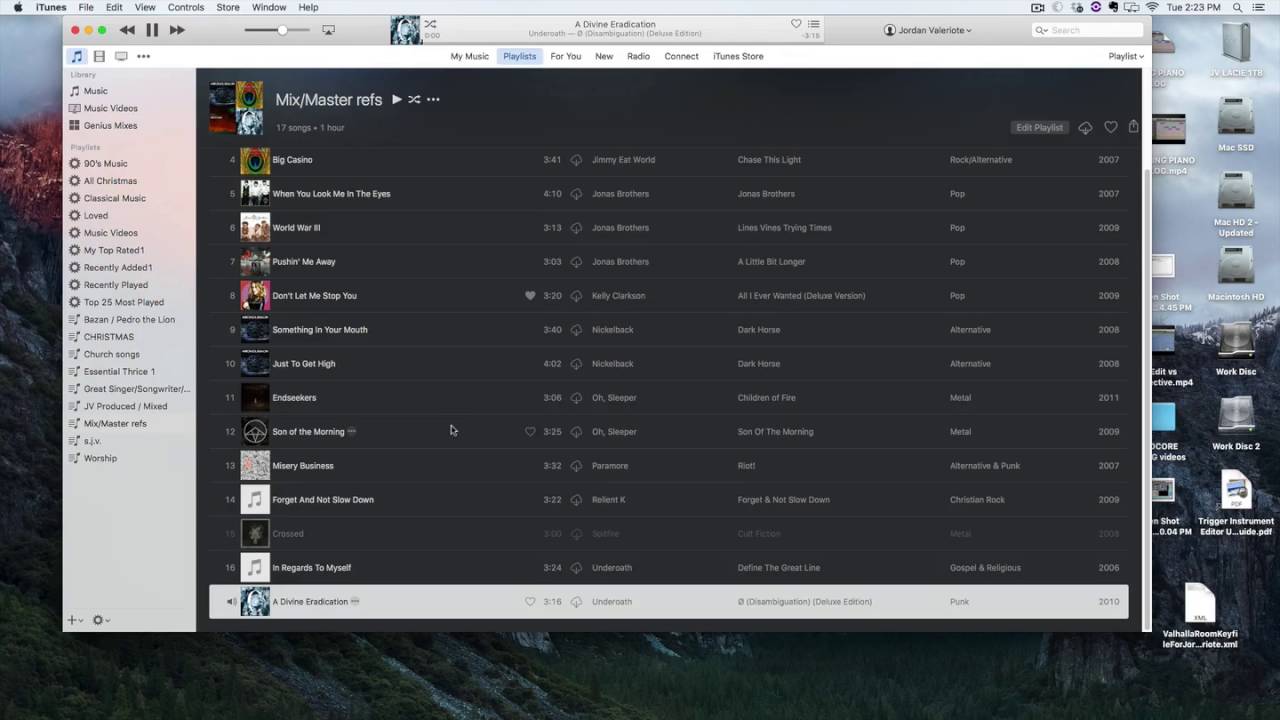Download Something In Your Mouth cloud icon
This screenshot has width=1280, height=720.
click(576, 330)
